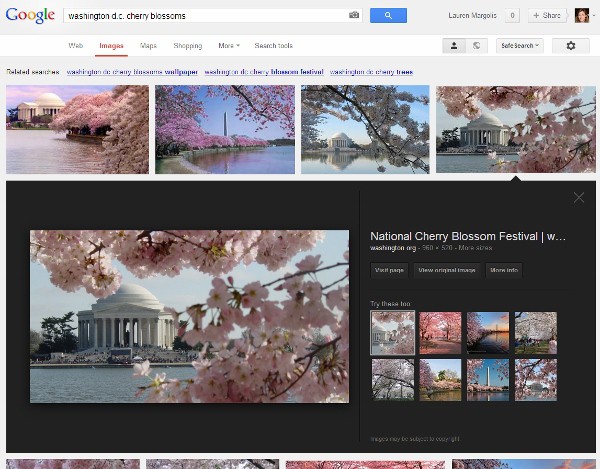Image resolution: width=600 pixels, height=469 pixels.
Task: Open the settings gear menu
Action: pos(571,46)
